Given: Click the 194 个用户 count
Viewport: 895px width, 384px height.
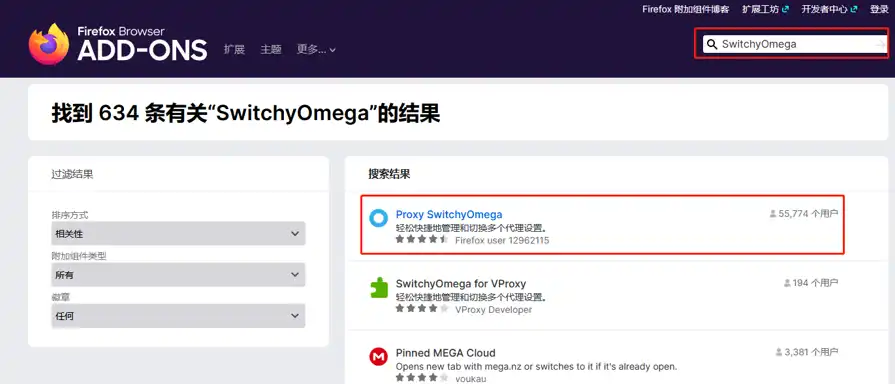Looking at the screenshot, I should (816, 283).
